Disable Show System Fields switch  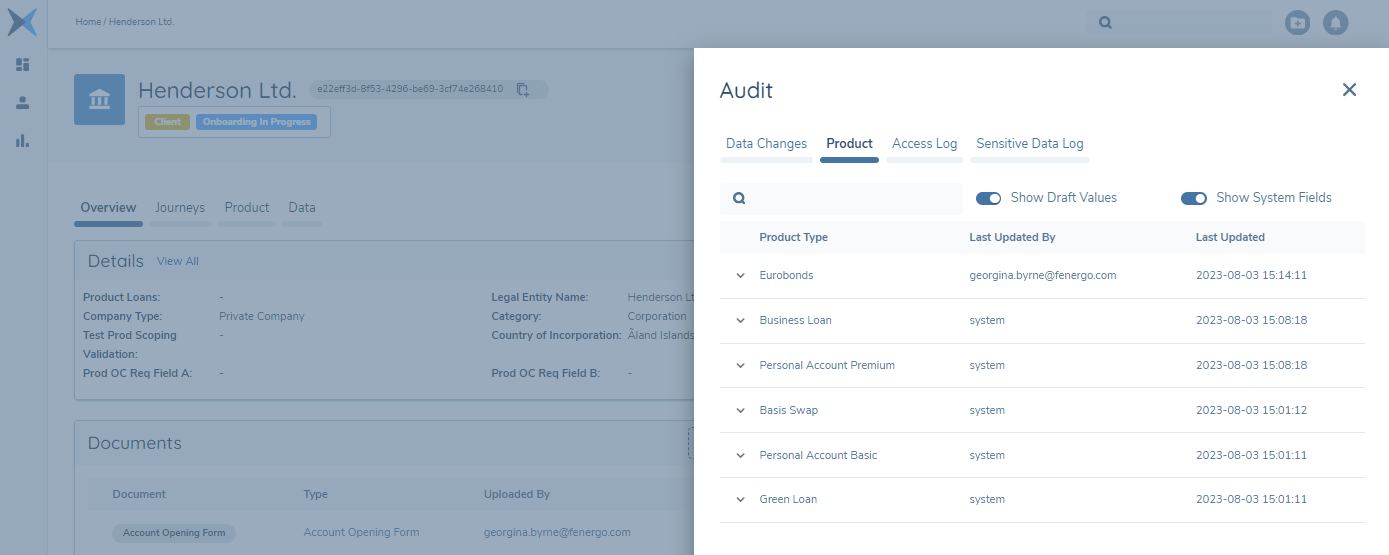pos(1193,198)
